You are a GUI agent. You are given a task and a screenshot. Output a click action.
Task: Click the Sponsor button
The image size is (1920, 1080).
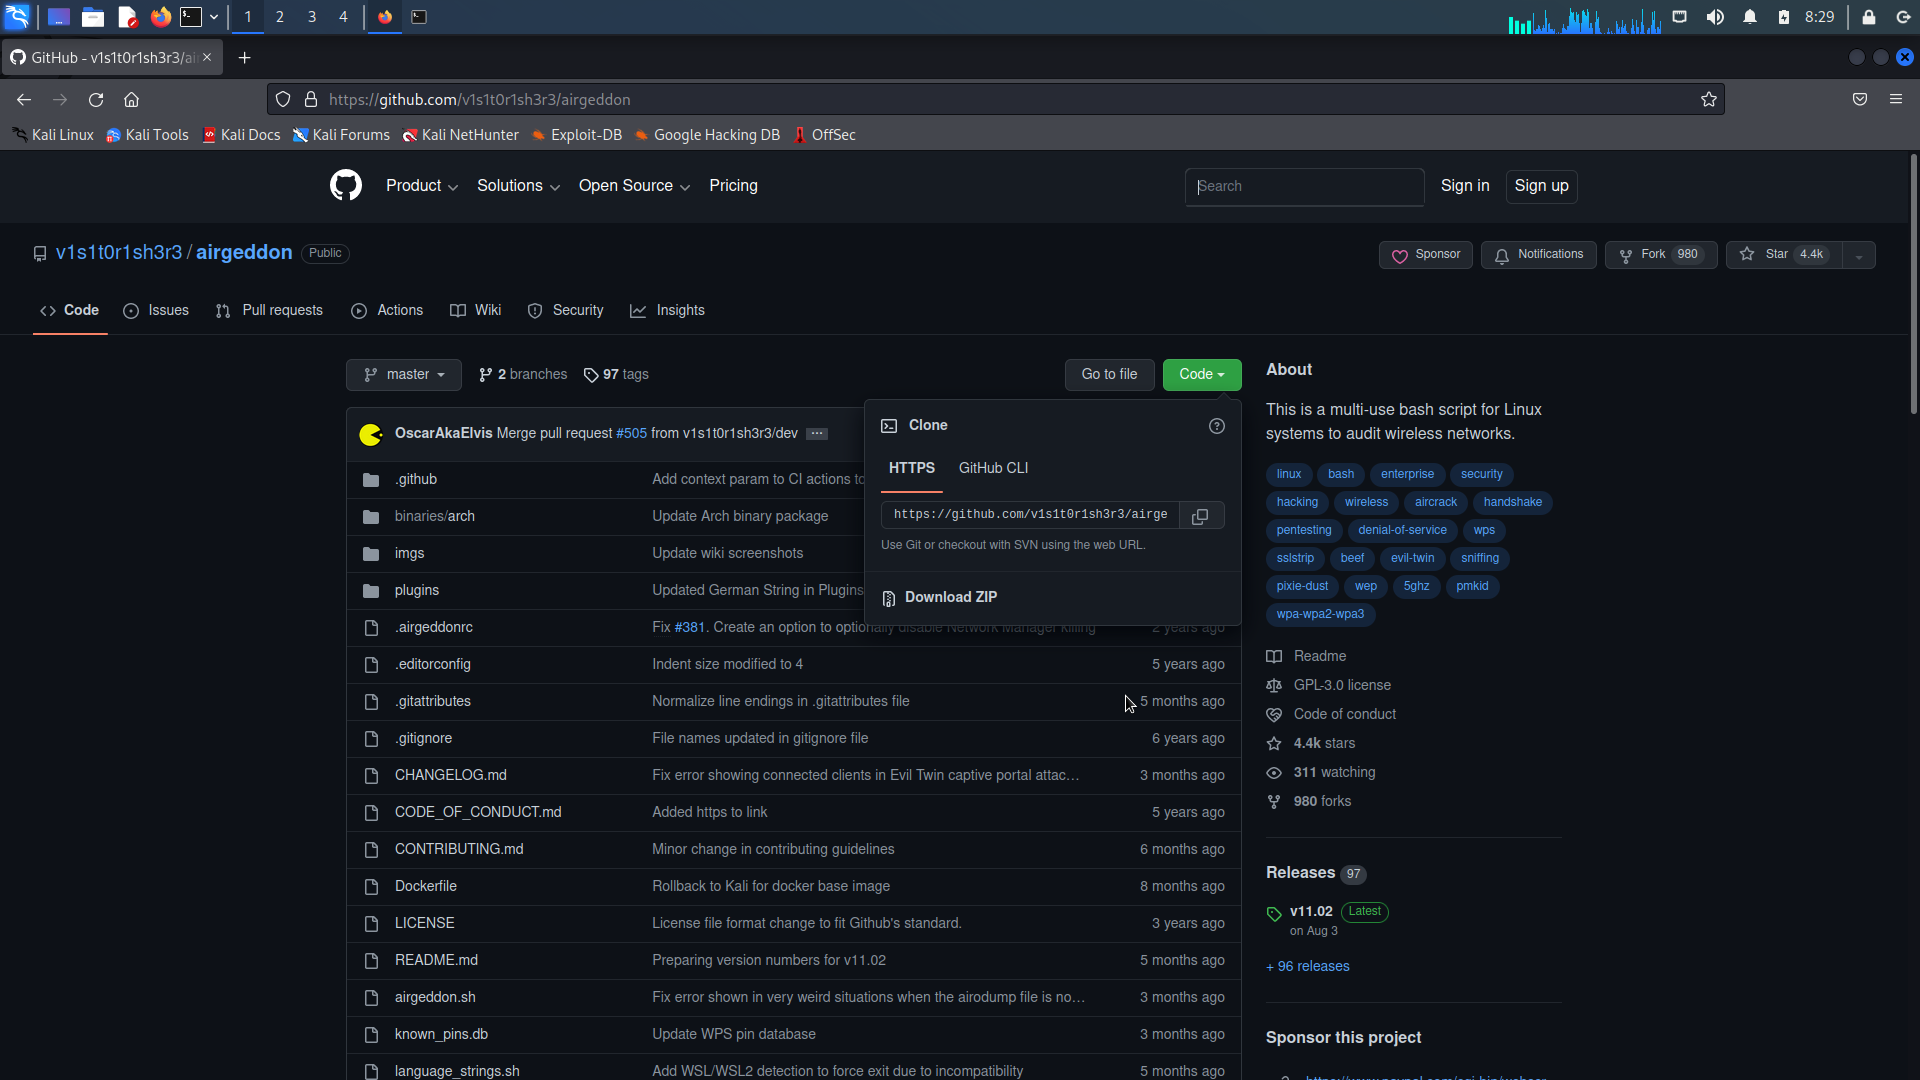[x=1426, y=255]
